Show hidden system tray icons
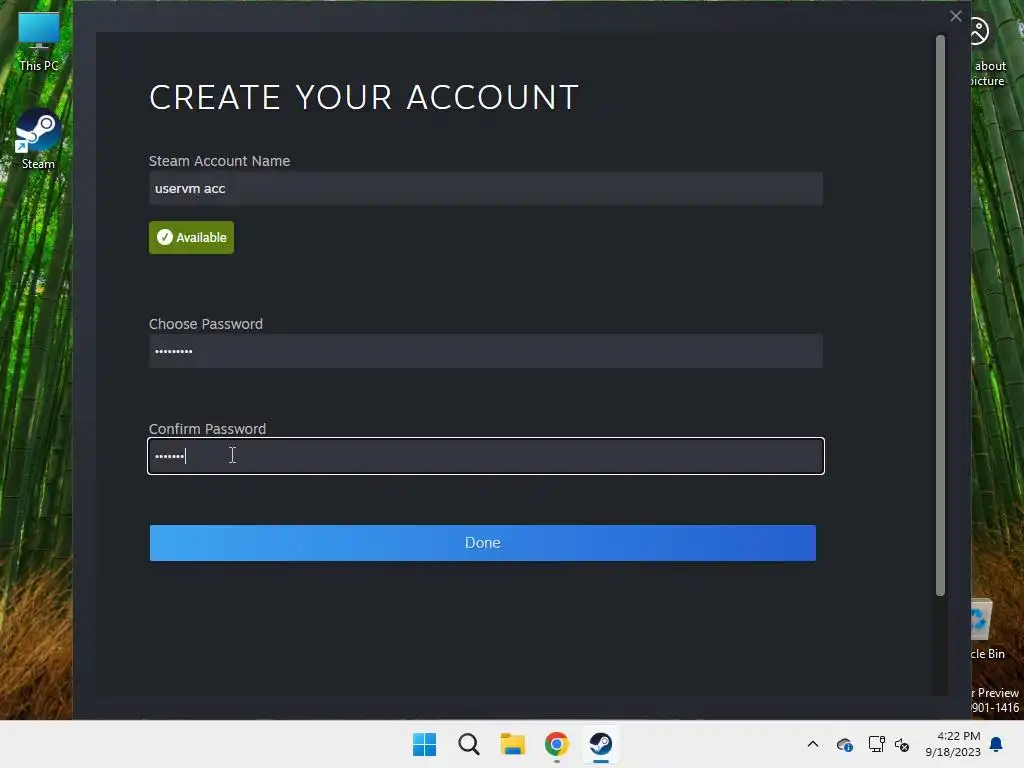Image resolution: width=1024 pixels, height=768 pixels. [x=812, y=744]
